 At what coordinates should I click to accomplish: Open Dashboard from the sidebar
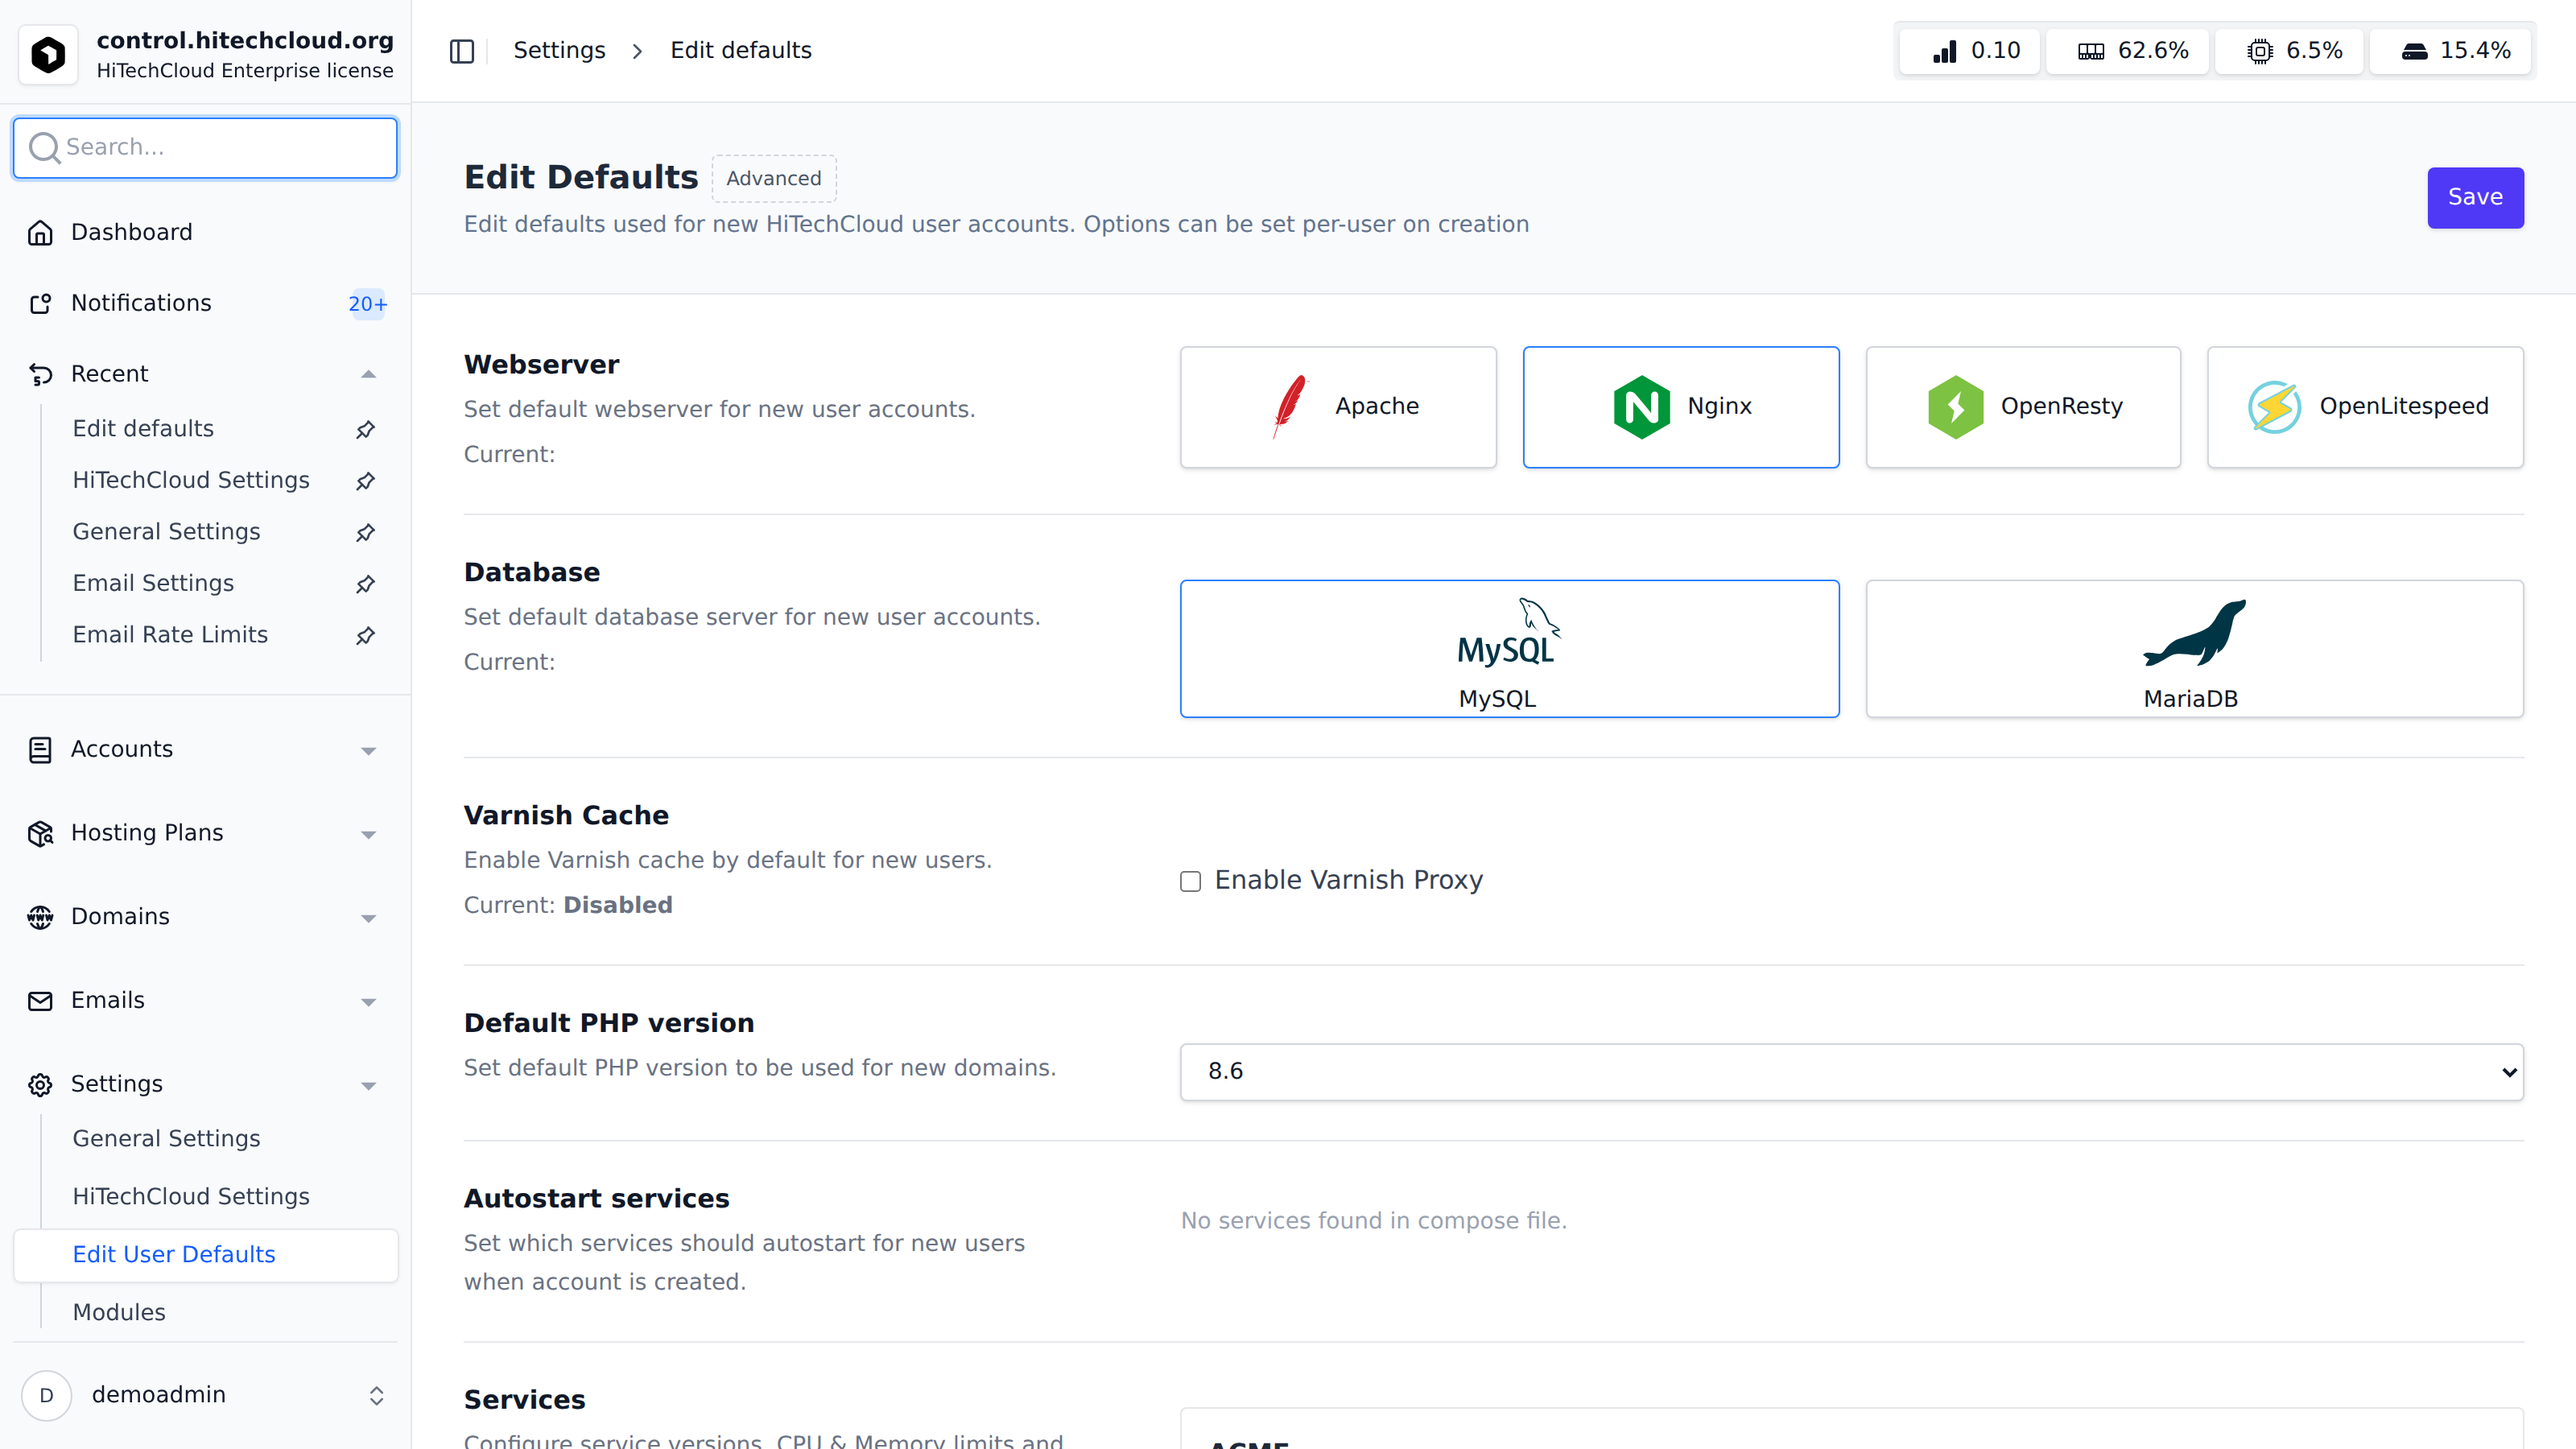coord(205,233)
